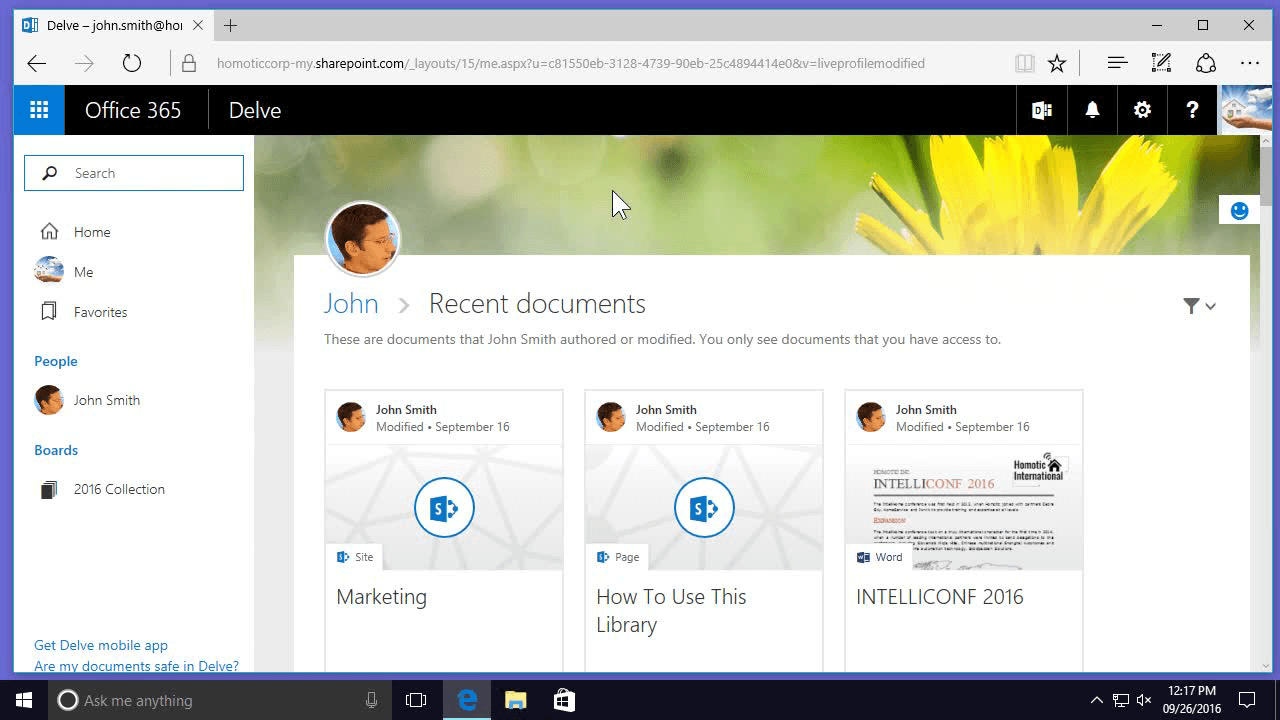
Task: Open the Office 365 app launcher
Action: tap(38, 110)
